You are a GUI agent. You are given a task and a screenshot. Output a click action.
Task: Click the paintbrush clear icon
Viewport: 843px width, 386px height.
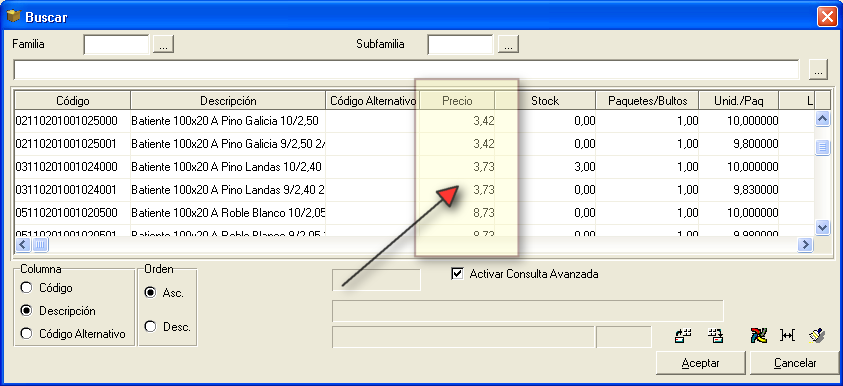817,335
